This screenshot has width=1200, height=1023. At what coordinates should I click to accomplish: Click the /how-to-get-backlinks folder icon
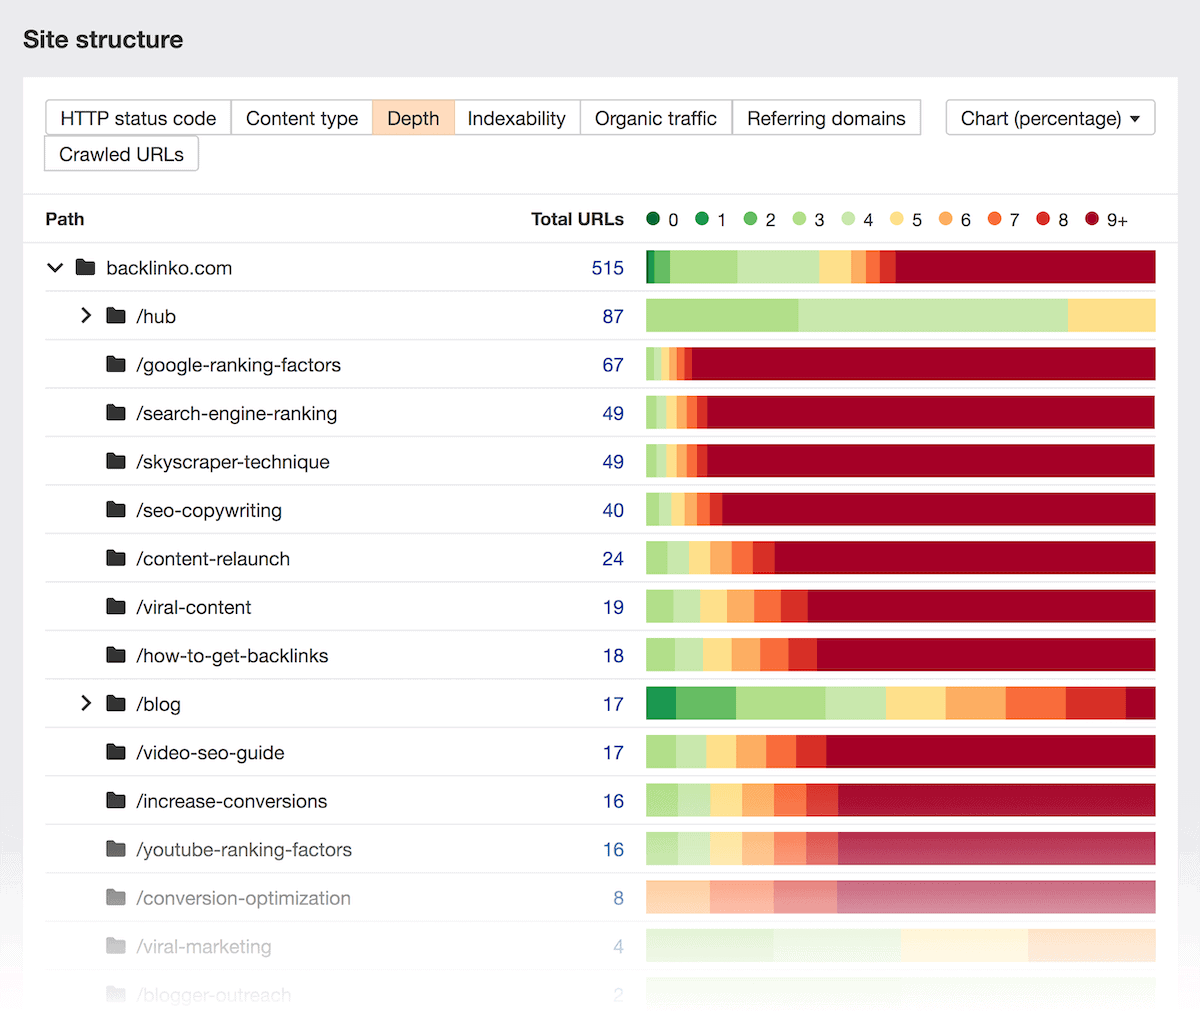[x=116, y=655]
